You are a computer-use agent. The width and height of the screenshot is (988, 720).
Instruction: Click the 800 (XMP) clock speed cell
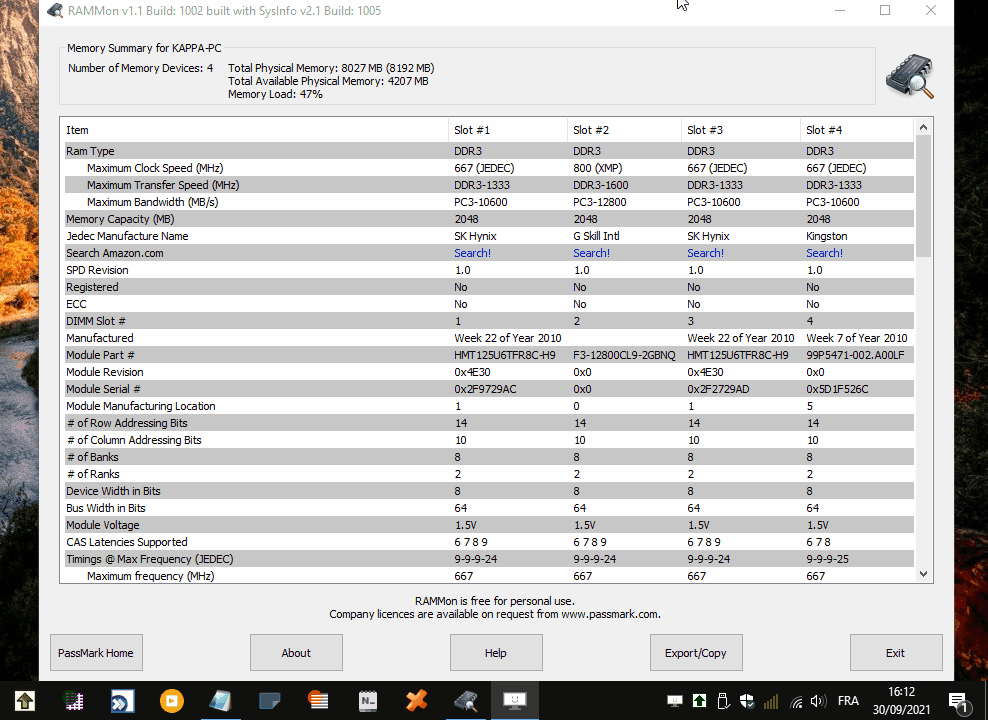coord(597,168)
